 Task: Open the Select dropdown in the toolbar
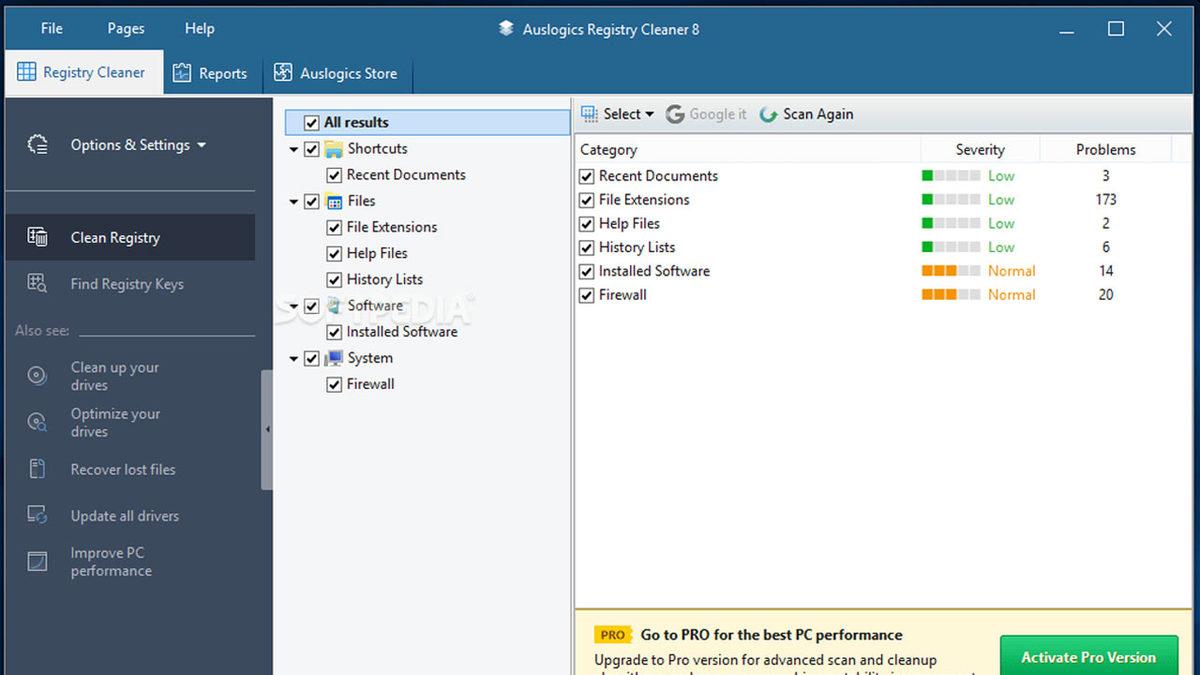coord(618,115)
